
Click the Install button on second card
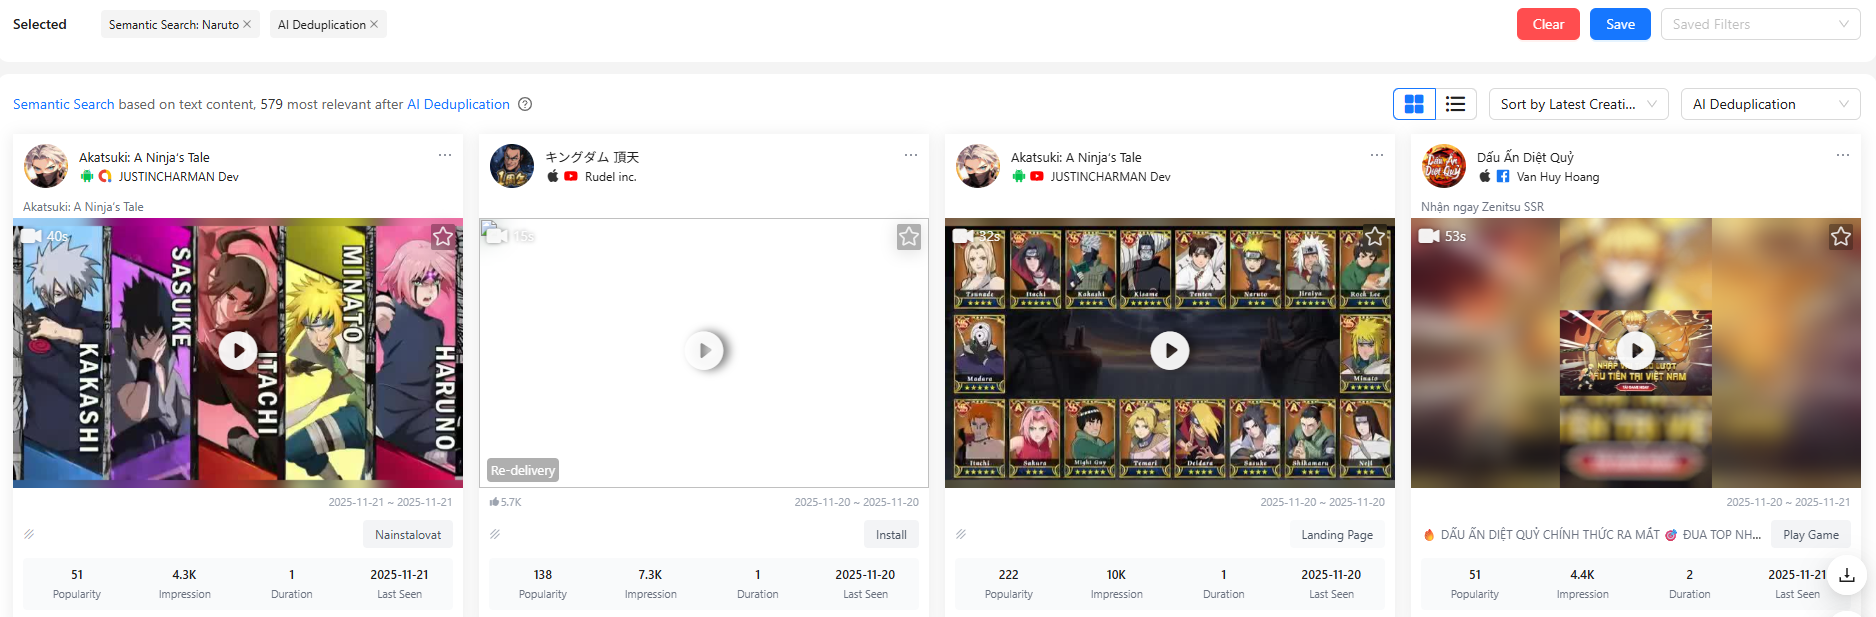coord(891,534)
